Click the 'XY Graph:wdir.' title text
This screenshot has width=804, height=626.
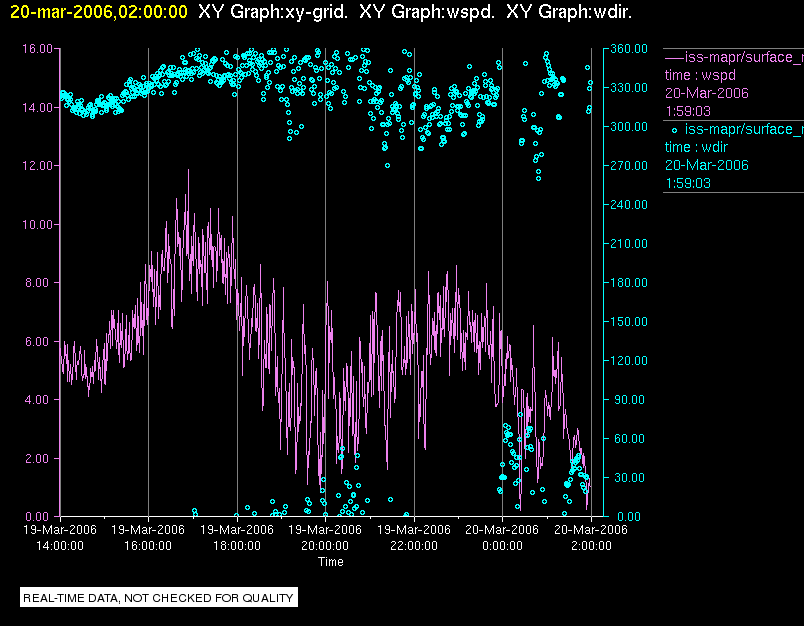[569, 12]
